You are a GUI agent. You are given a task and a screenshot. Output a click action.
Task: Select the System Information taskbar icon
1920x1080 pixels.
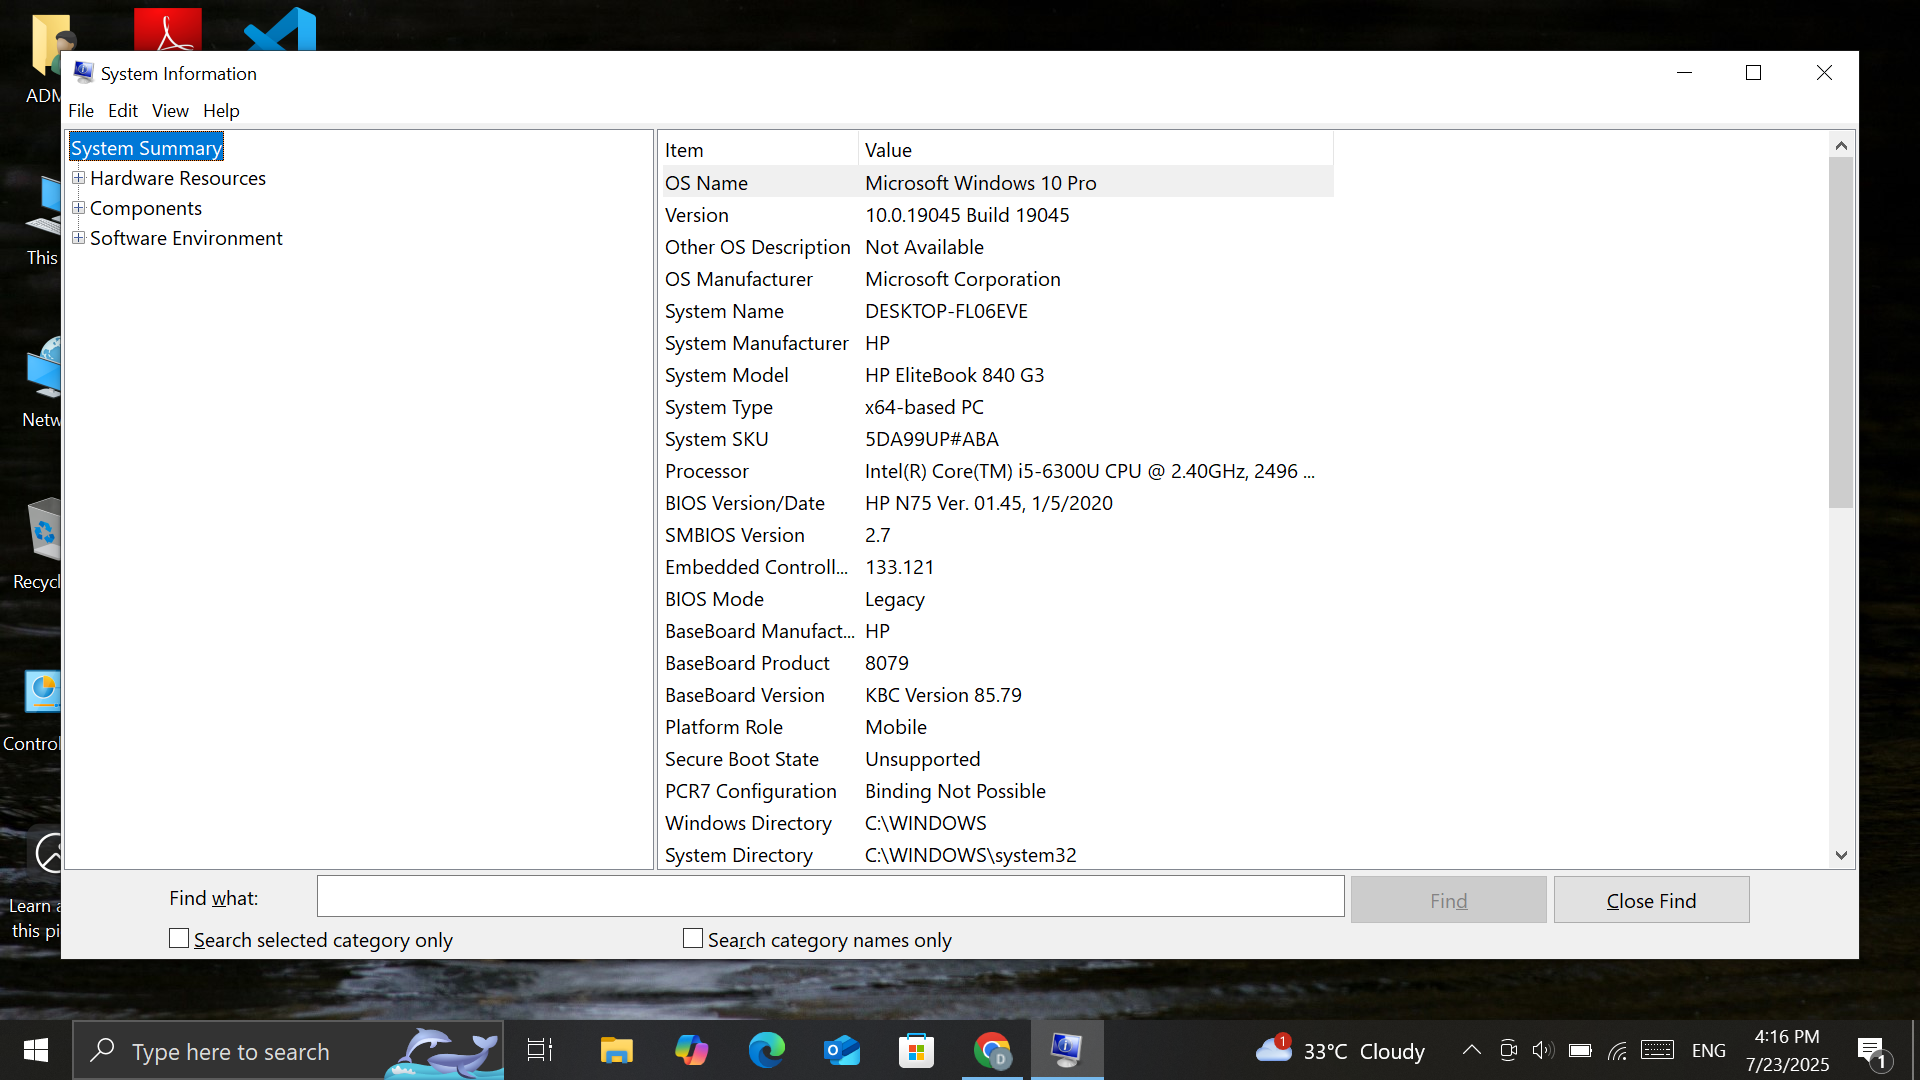tap(1067, 1050)
